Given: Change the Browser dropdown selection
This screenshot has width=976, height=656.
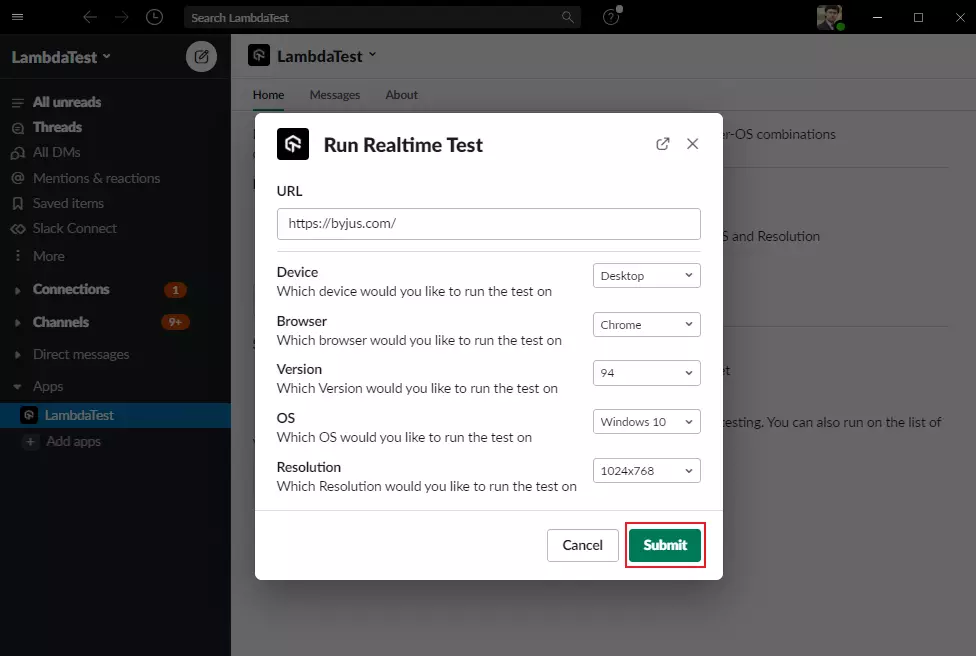Looking at the screenshot, I should 646,324.
